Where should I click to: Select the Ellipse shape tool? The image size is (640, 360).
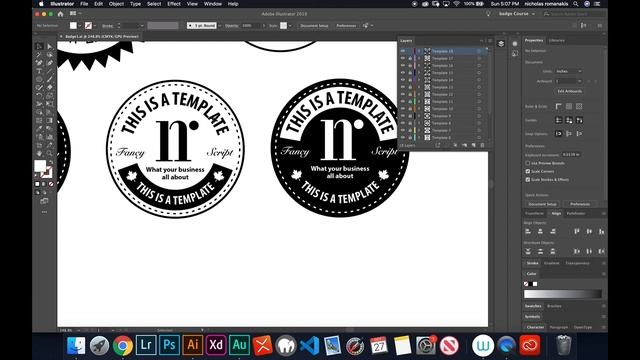40,79
